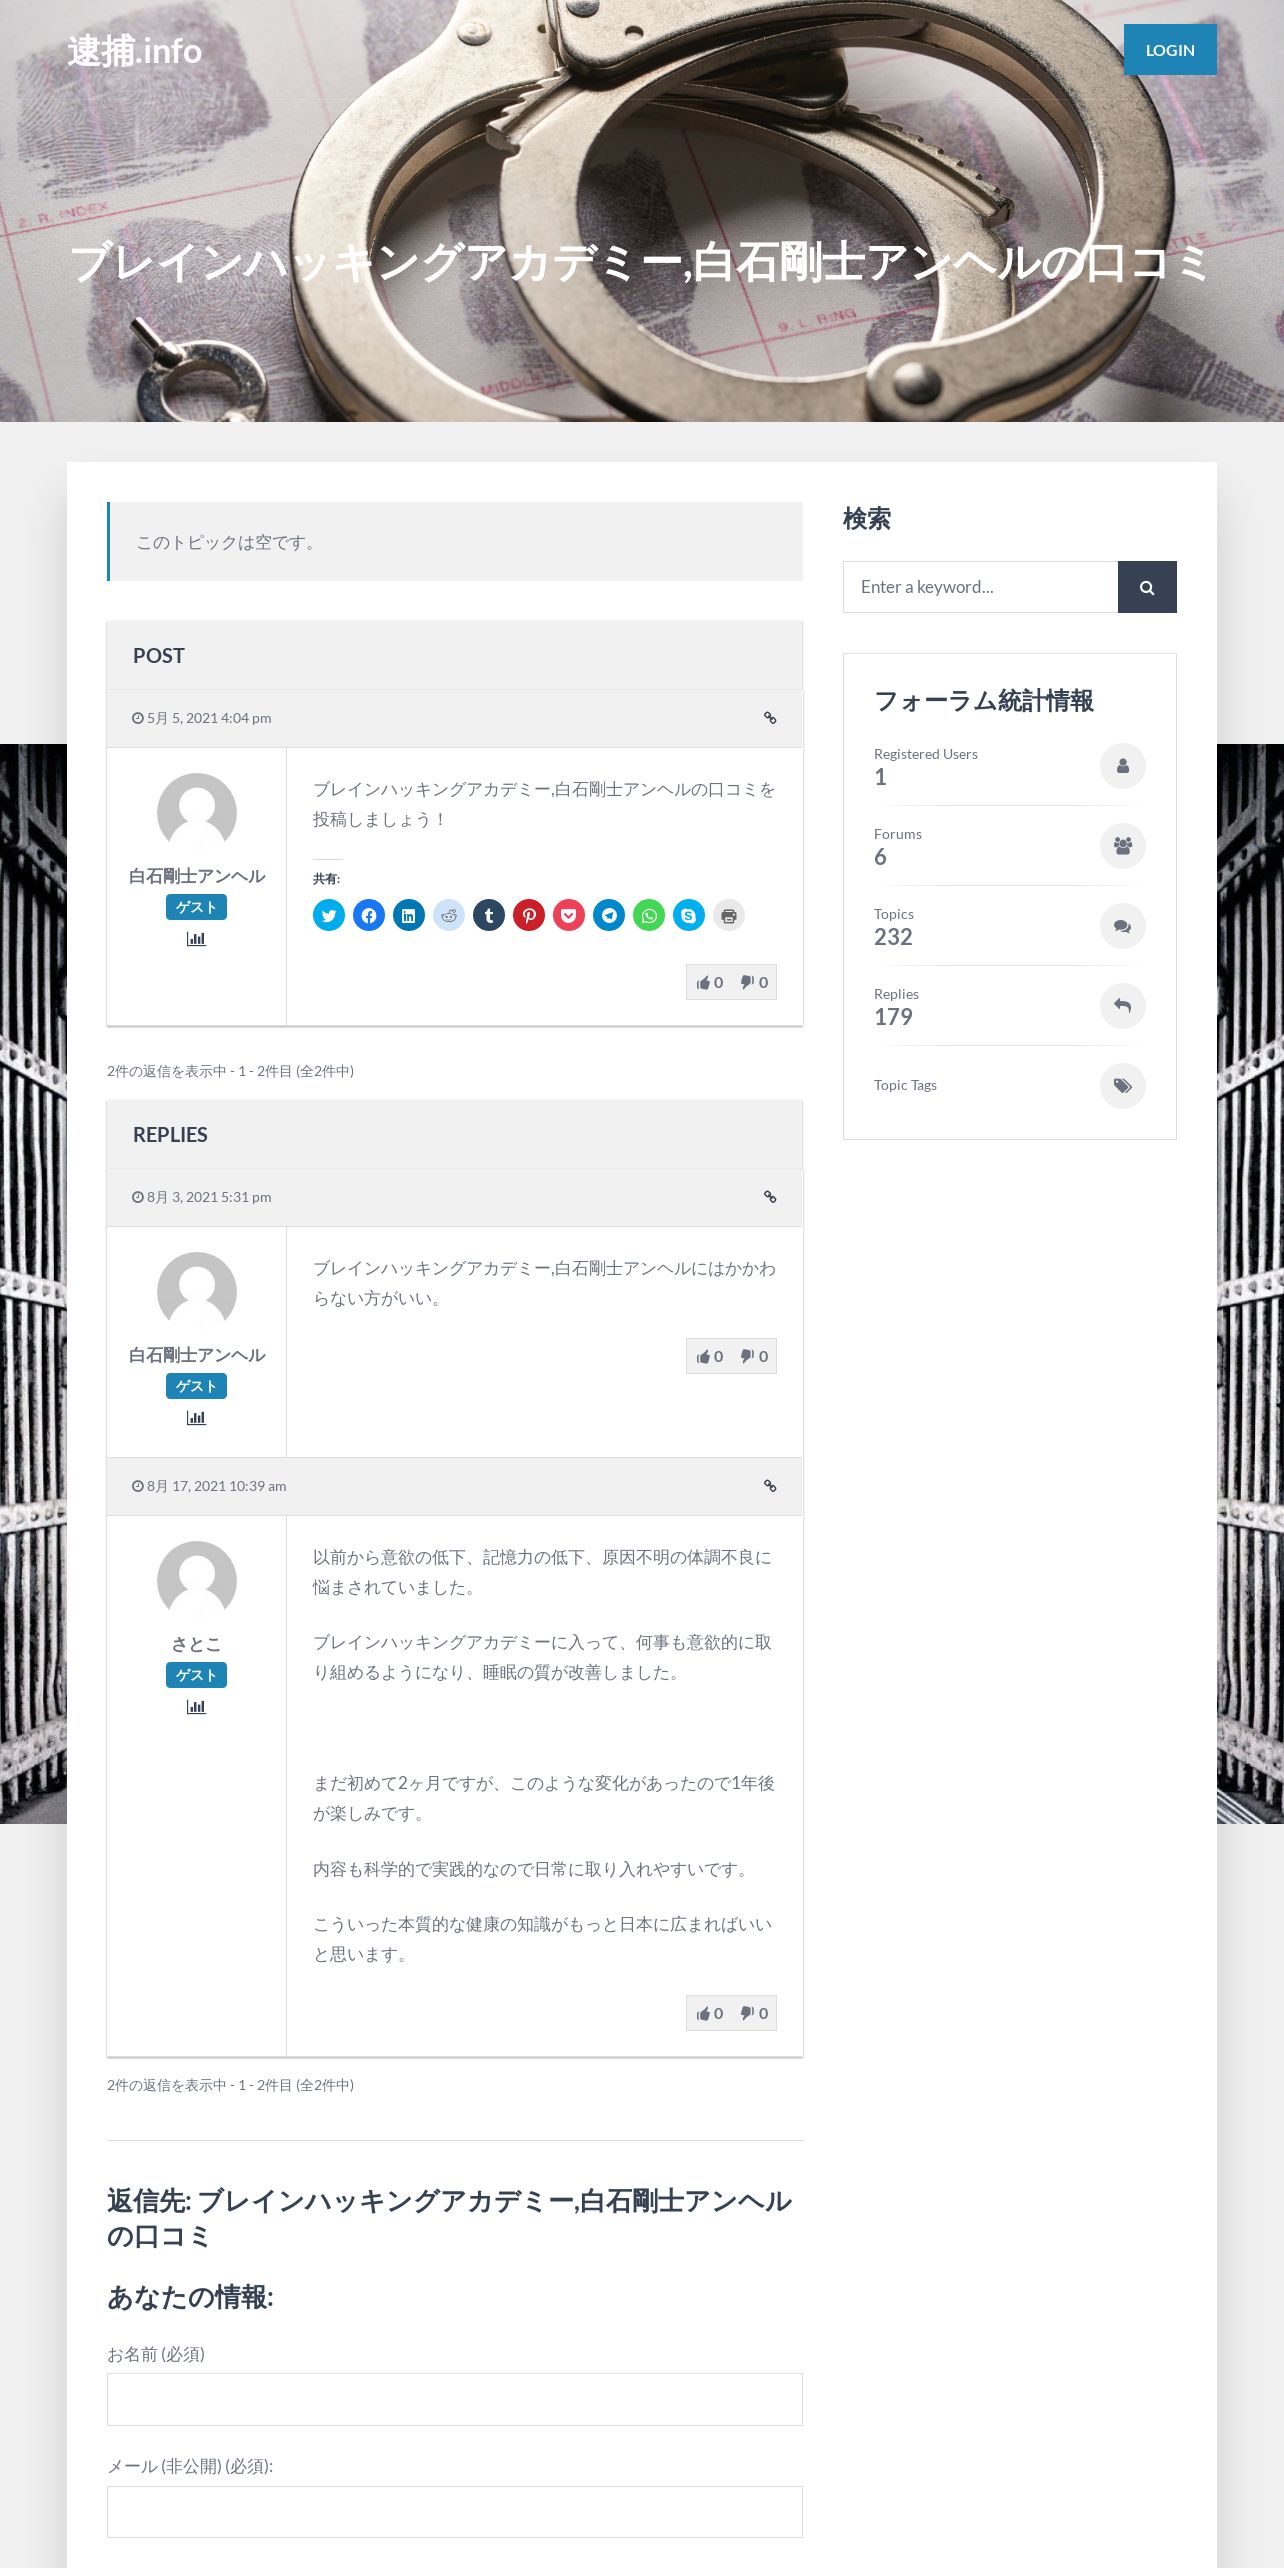Open stats chart icon under 8月 3 reply author
This screenshot has height=2568, width=1284.
tap(196, 1418)
